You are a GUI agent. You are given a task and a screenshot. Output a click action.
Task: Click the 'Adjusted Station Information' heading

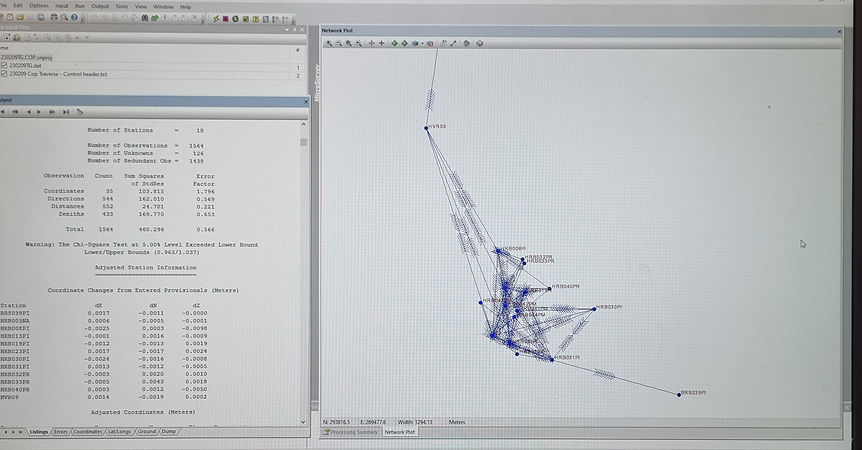click(145, 268)
